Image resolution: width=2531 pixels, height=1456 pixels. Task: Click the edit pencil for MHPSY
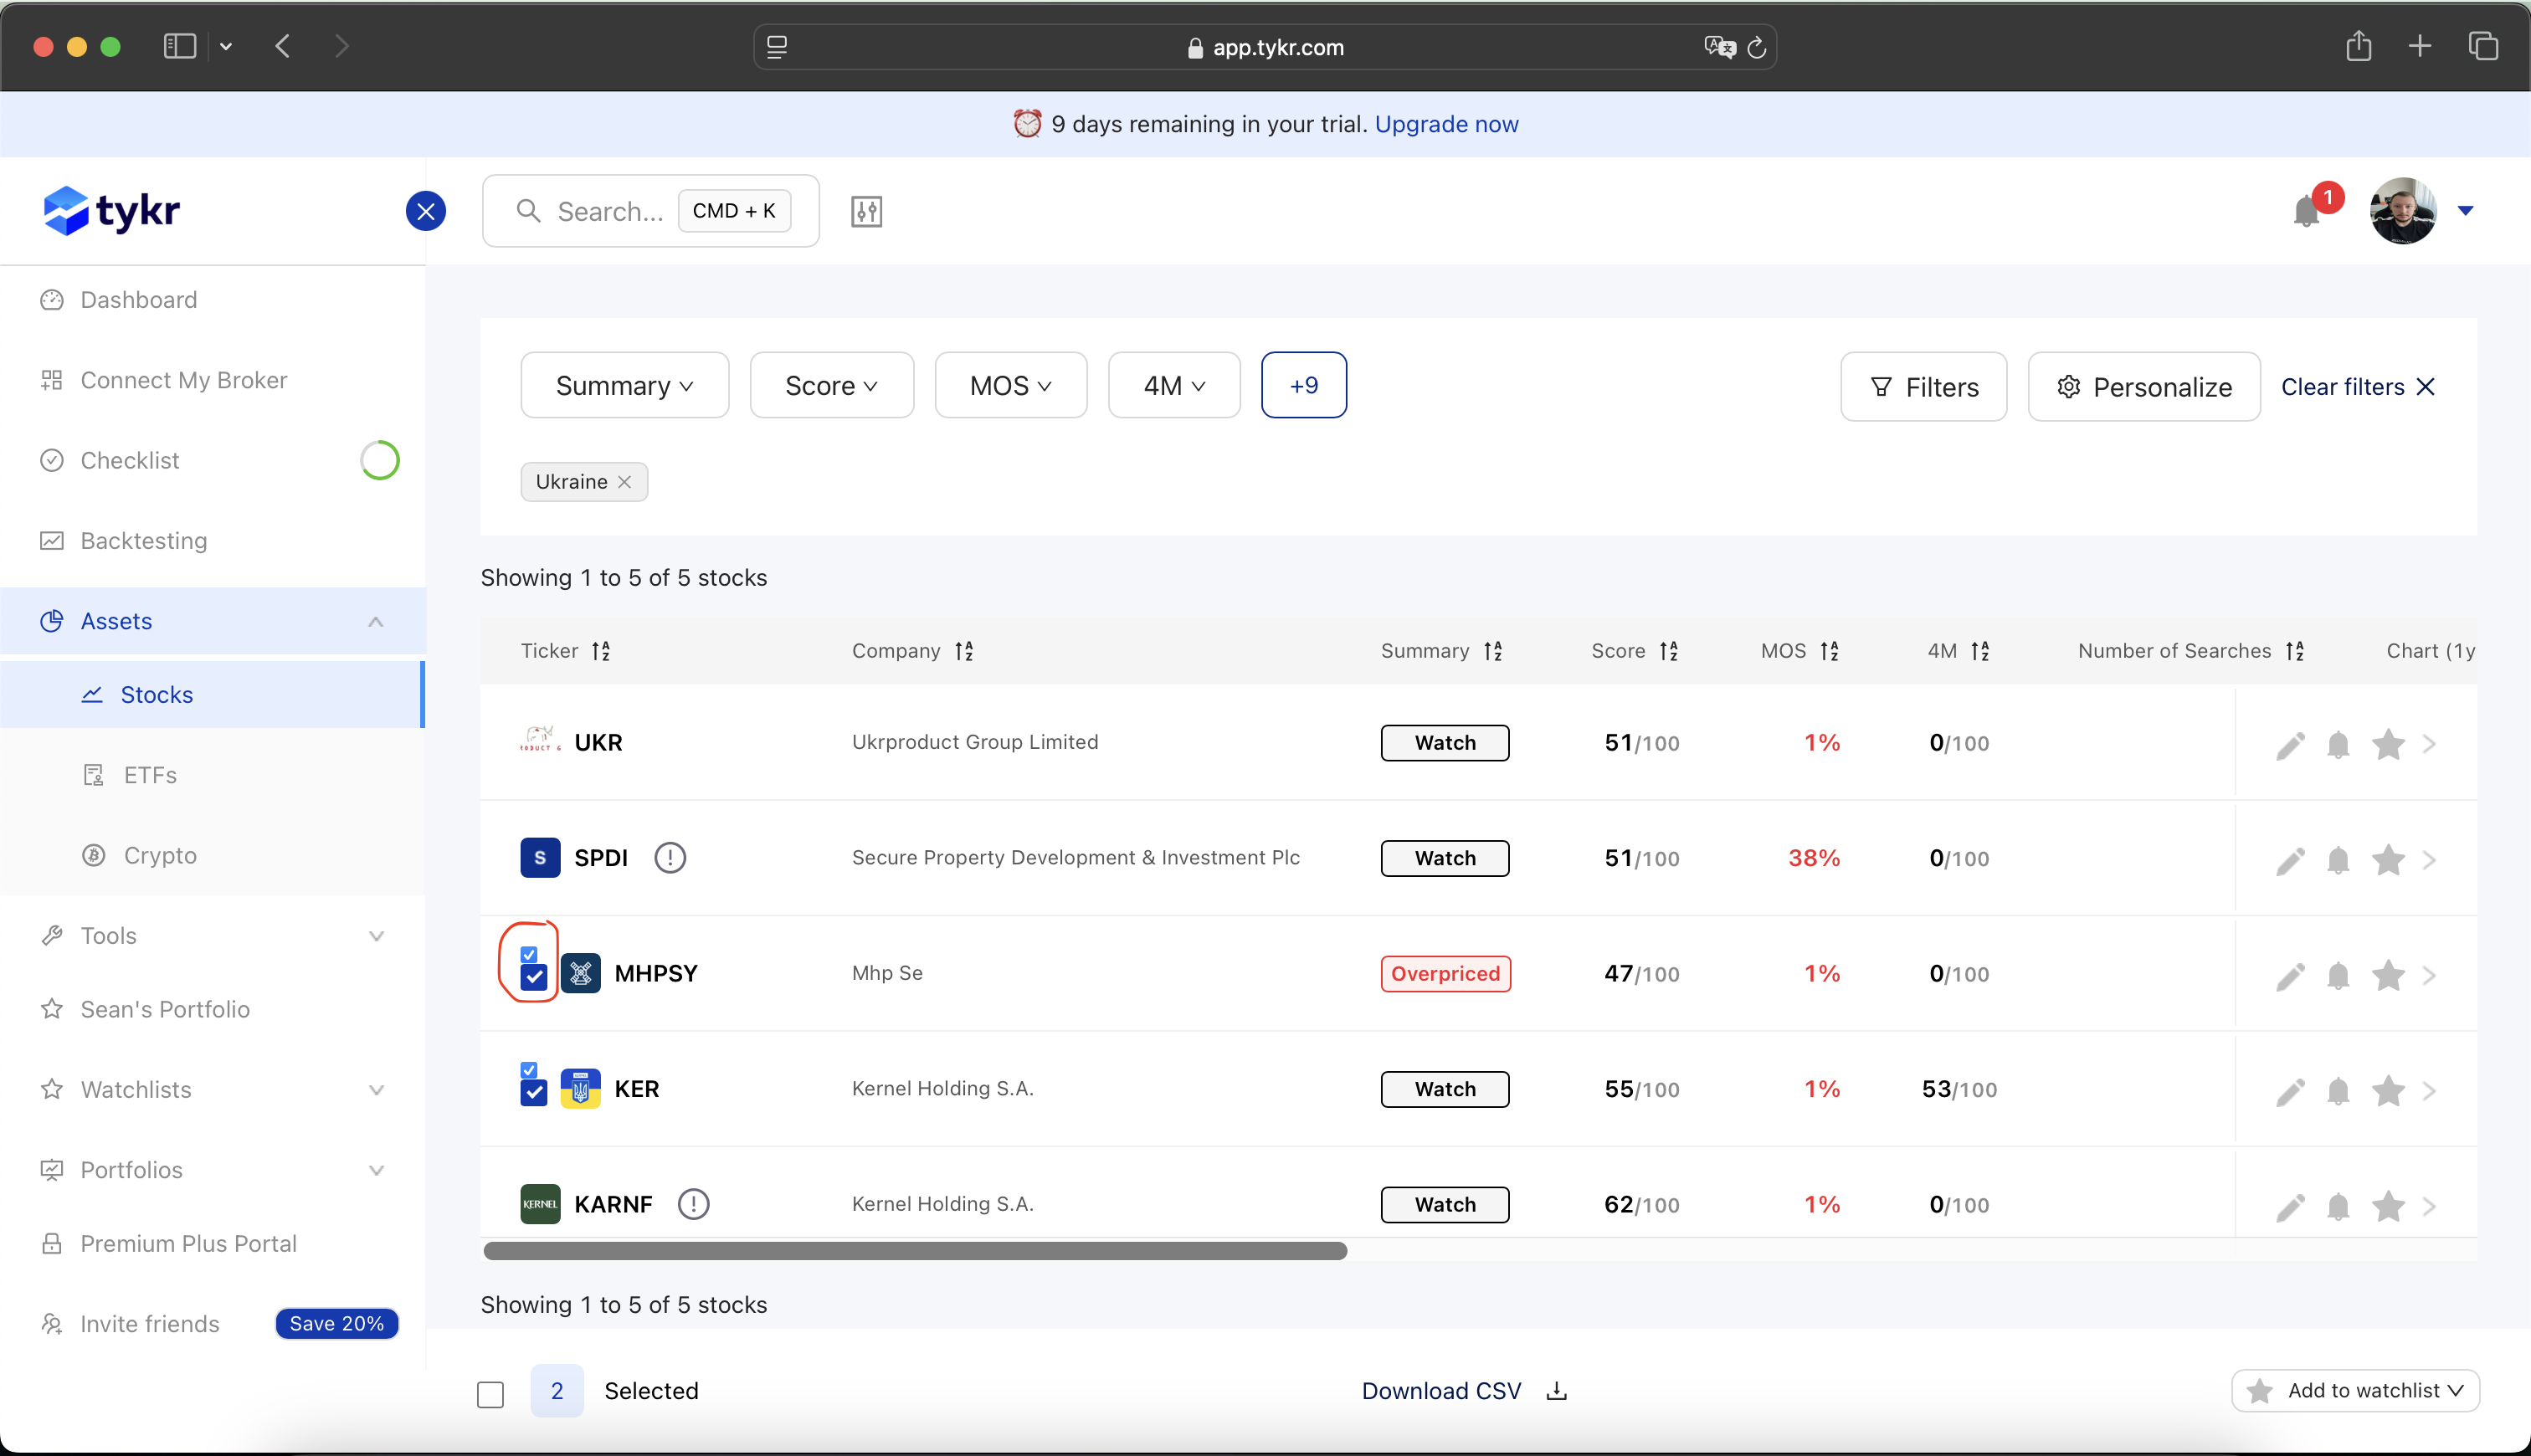tap(2290, 976)
